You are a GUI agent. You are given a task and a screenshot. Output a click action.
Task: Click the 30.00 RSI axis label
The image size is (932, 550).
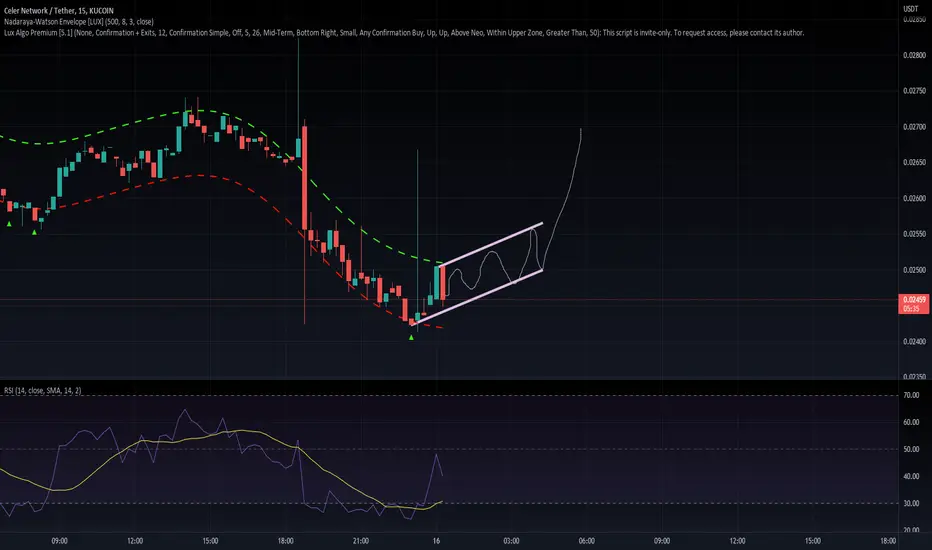tap(911, 504)
